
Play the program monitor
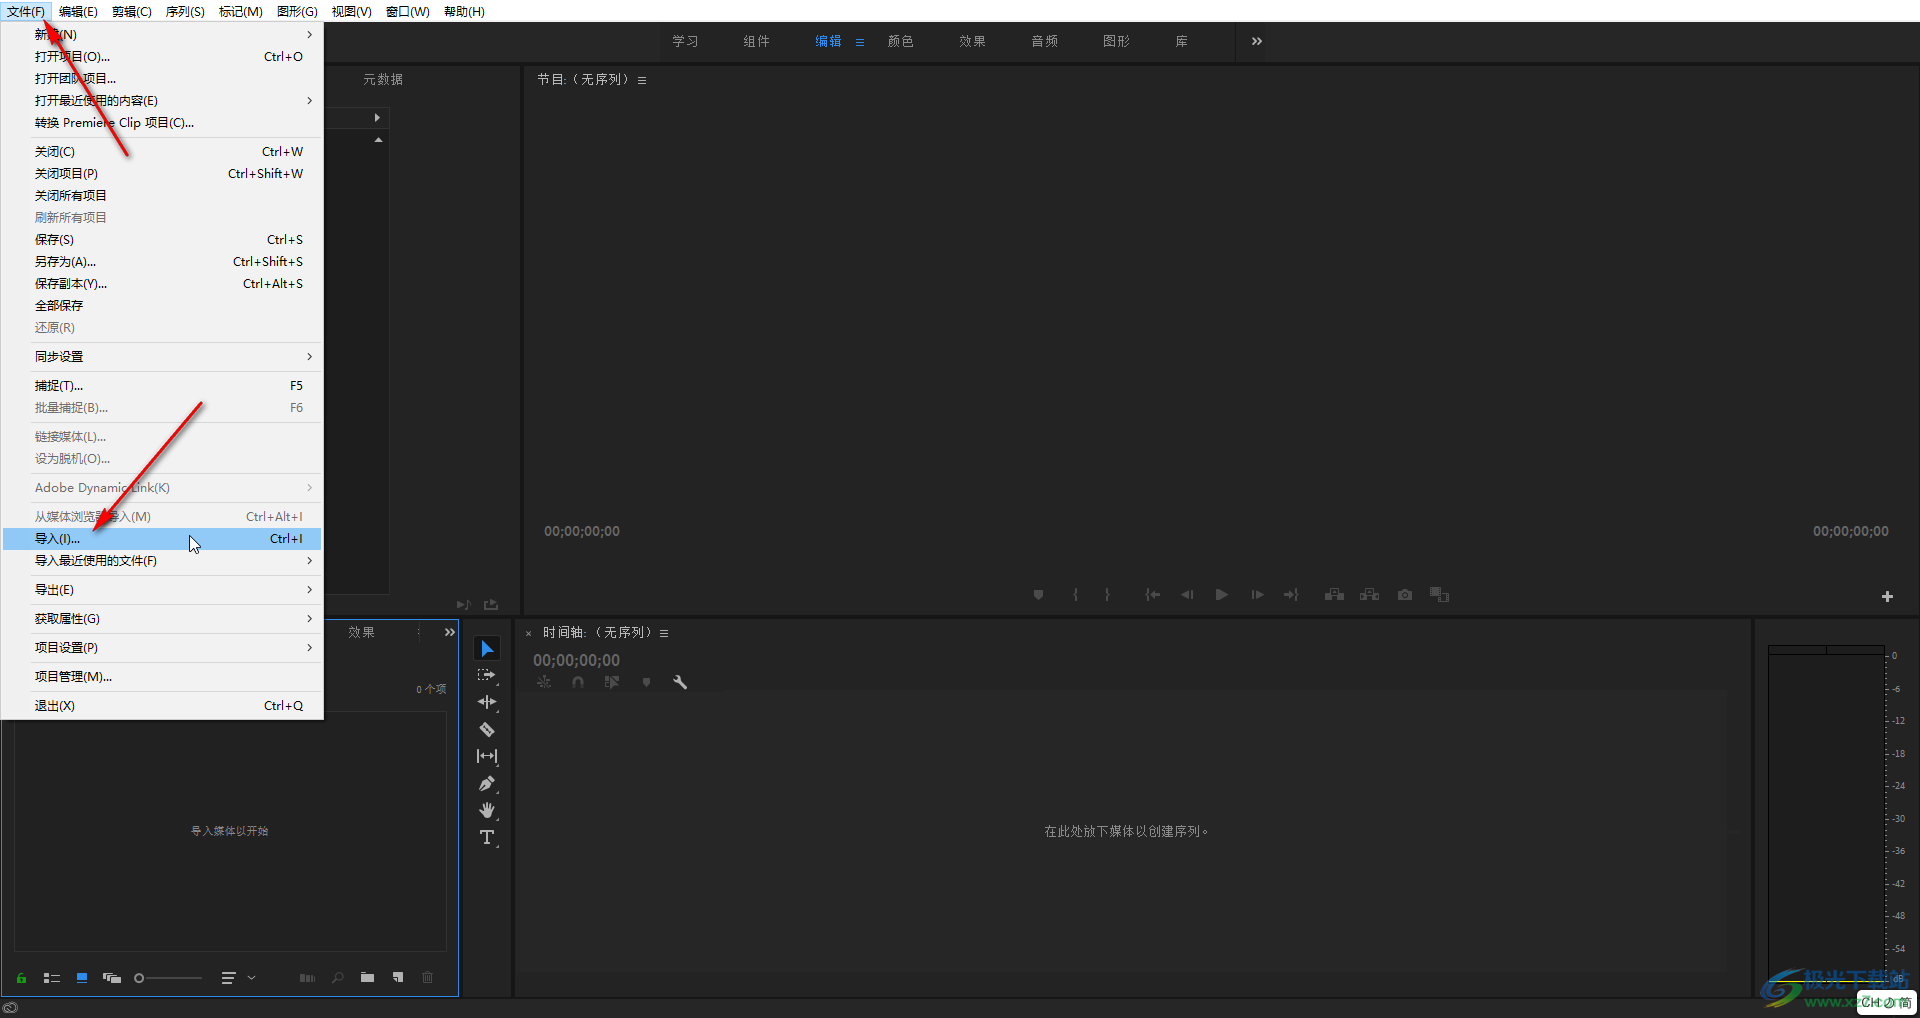coord(1221,595)
